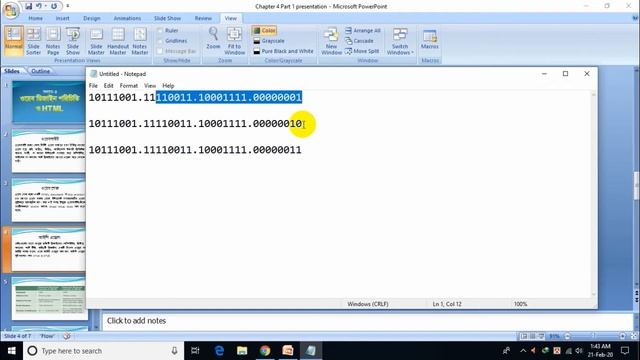Select Pure Black and White mode
The width and height of the screenshot is (640, 360).
[x=283, y=51]
